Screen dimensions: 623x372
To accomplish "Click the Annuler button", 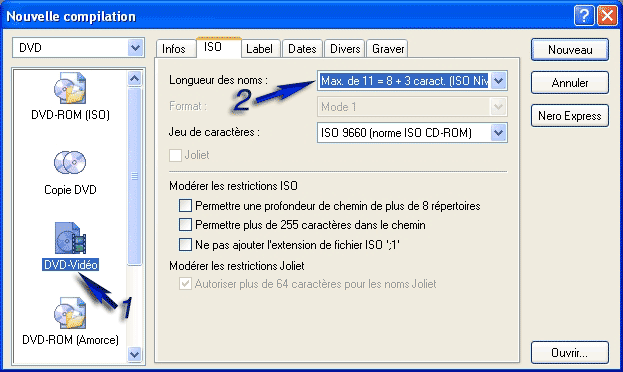I will (x=570, y=83).
